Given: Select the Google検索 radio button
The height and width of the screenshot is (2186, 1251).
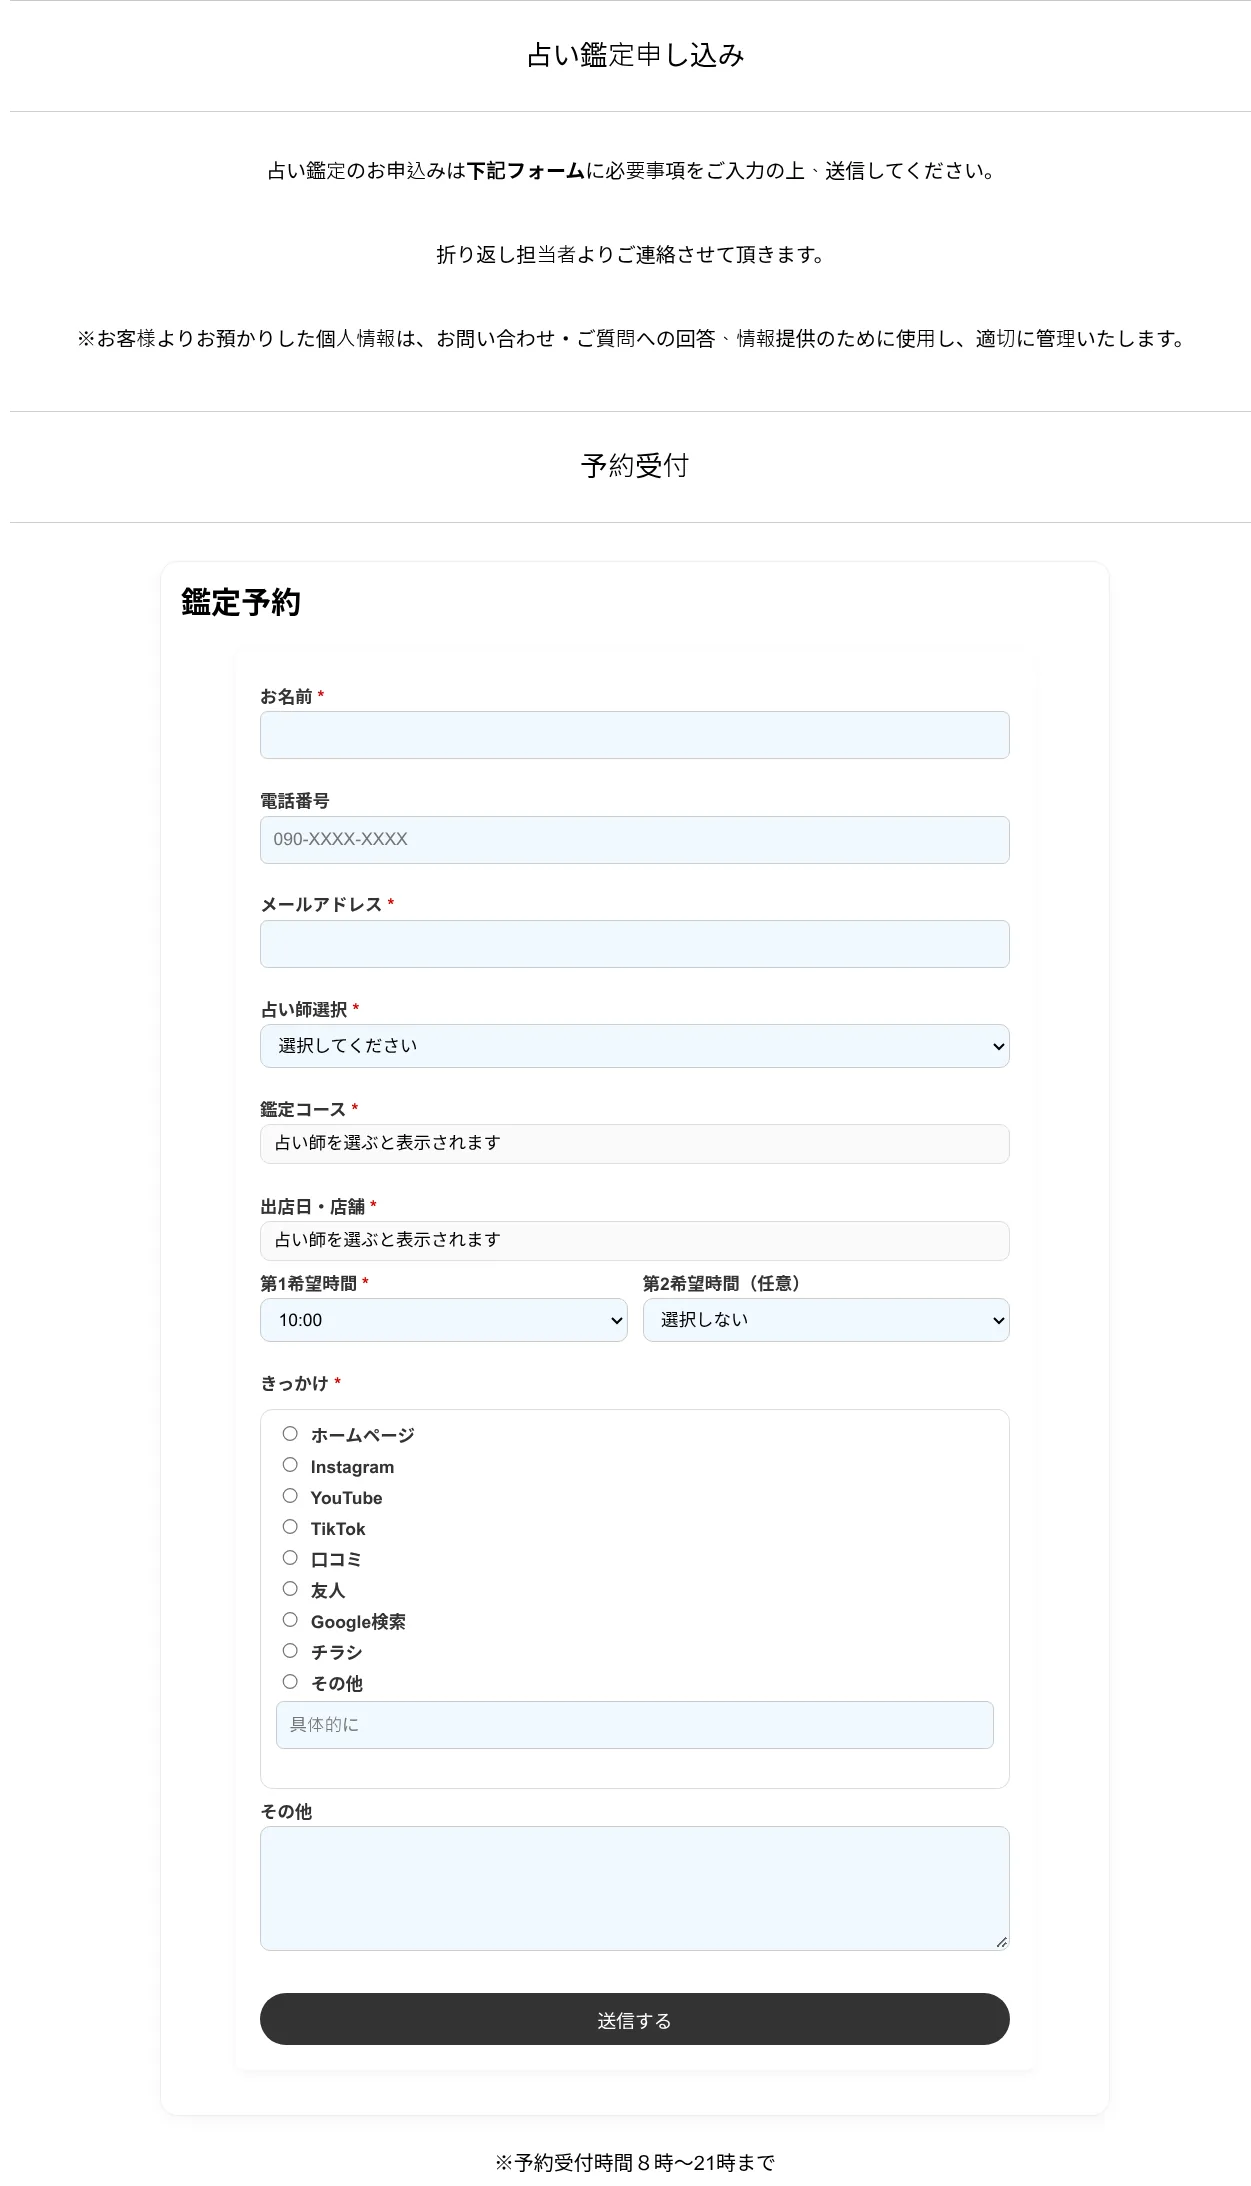Looking at the screenshot, I should (x=290, y=1620).
